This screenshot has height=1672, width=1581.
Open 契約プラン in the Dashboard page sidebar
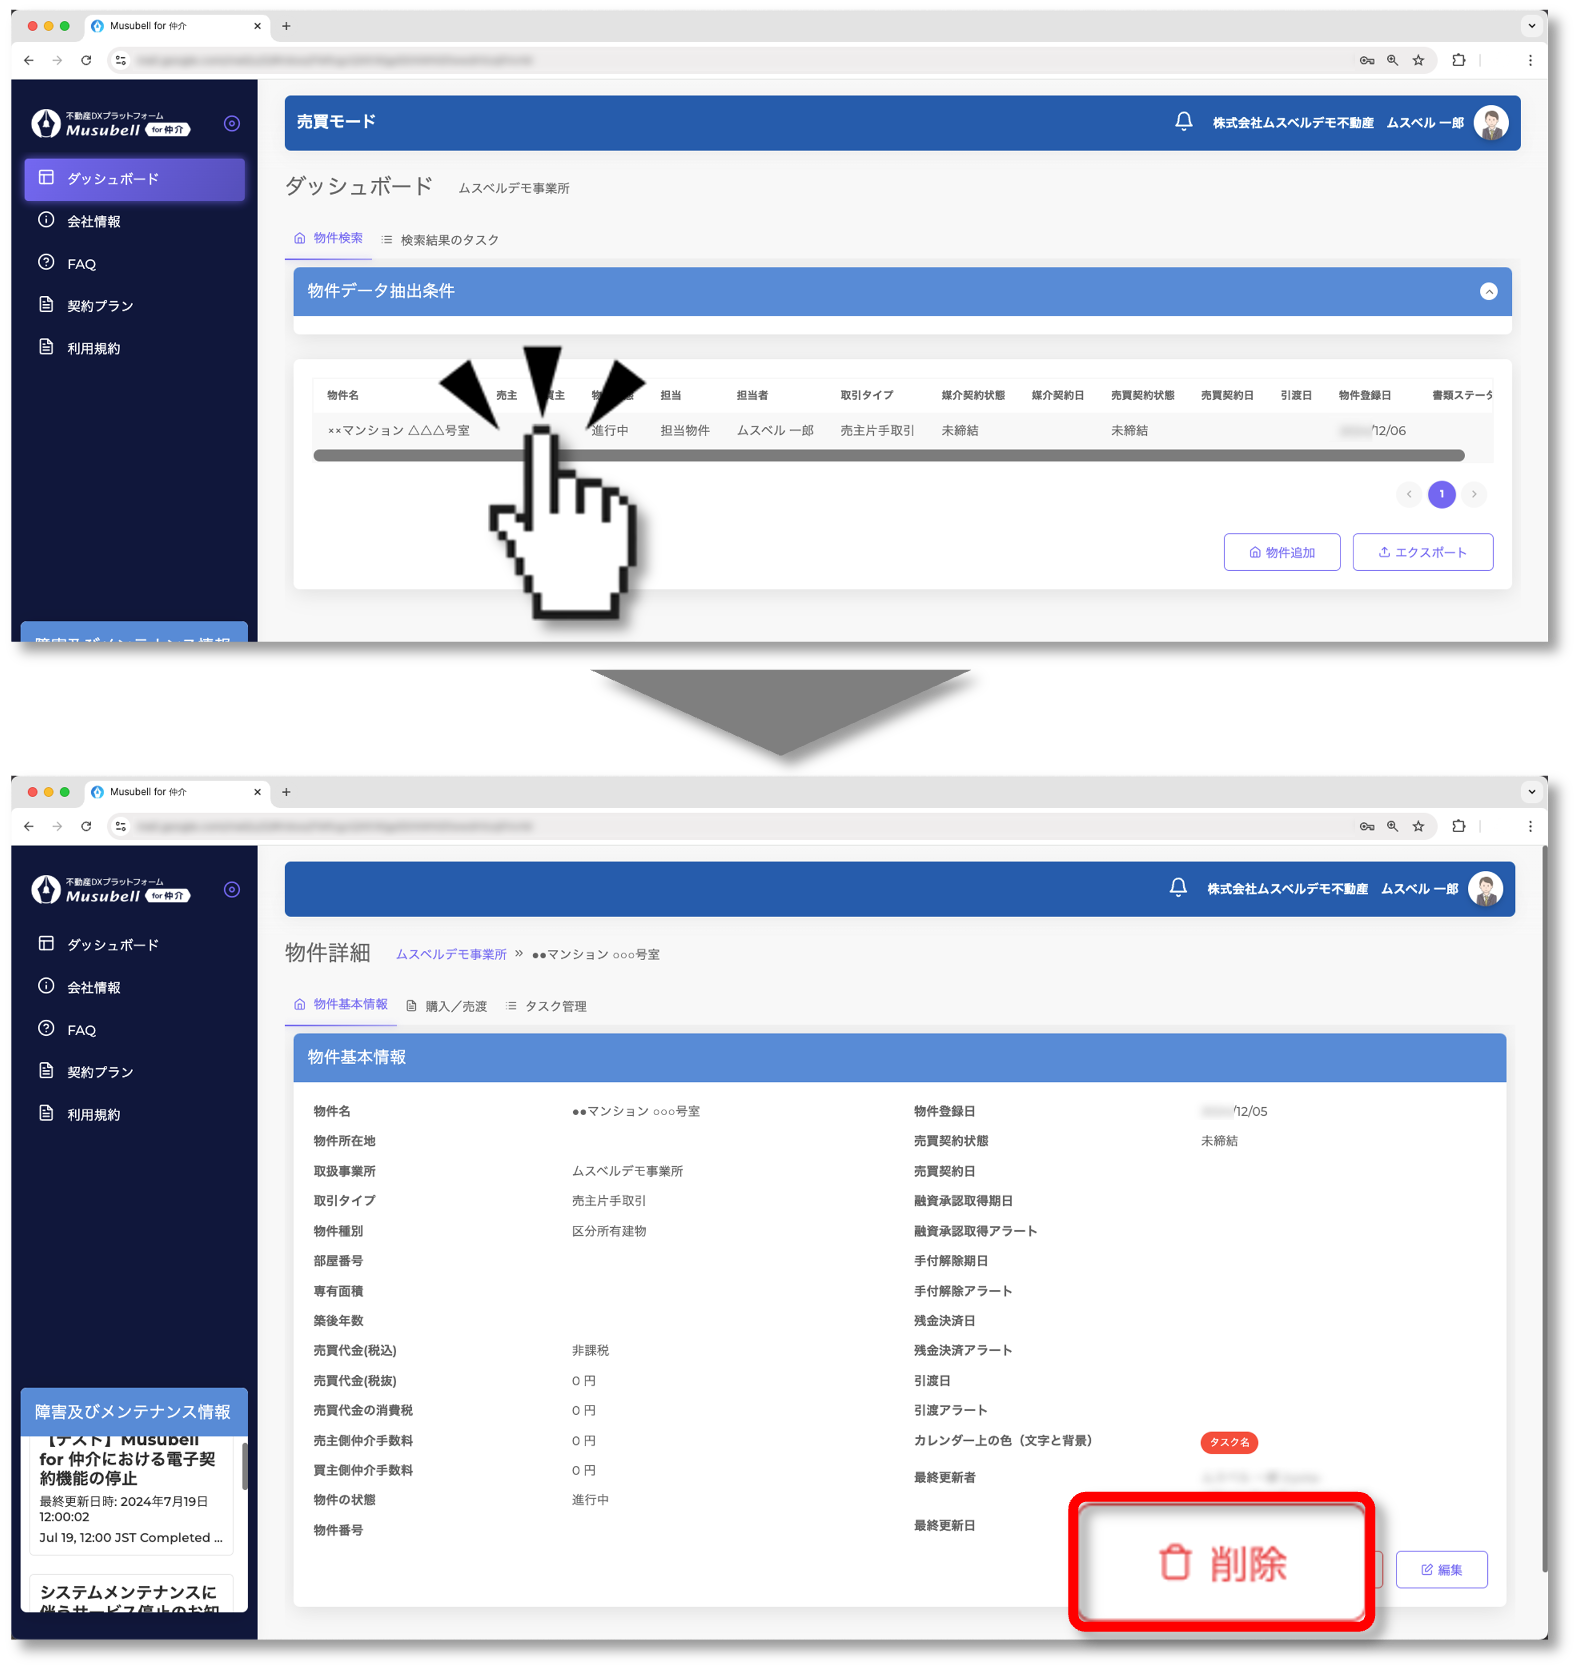[99, 306]
